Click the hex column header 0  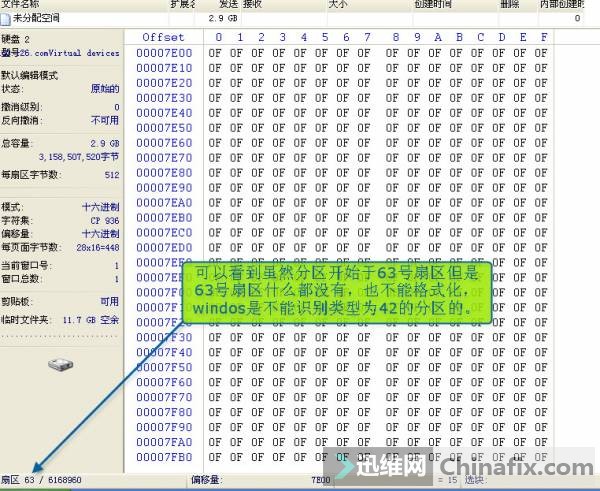[218, 37]
